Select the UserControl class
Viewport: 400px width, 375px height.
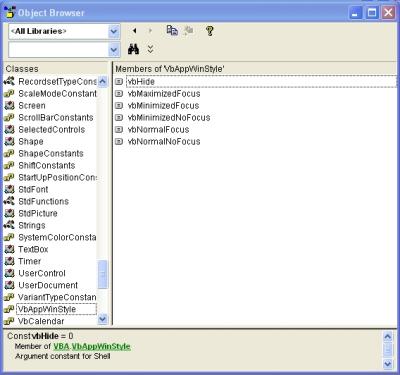[x=42, y=273]
